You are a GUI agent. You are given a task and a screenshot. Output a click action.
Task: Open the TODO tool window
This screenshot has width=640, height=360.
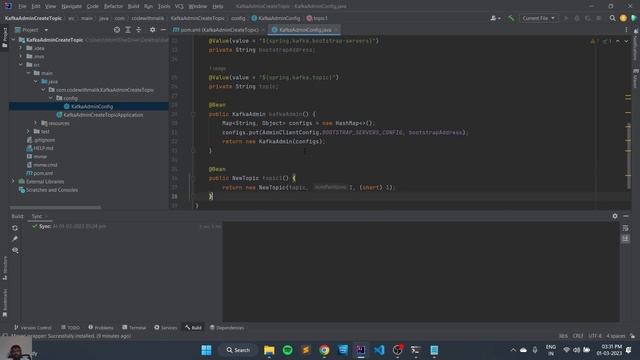click(70, 328)
